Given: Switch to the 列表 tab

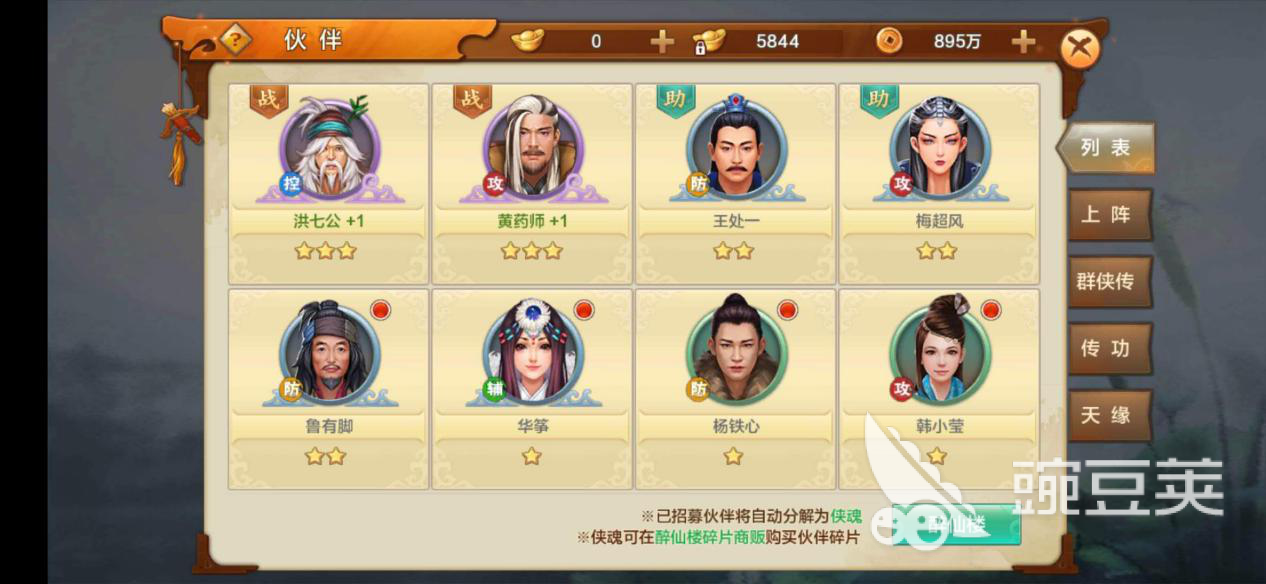Looking at the screenshot, I should (x=1106, y=148).
